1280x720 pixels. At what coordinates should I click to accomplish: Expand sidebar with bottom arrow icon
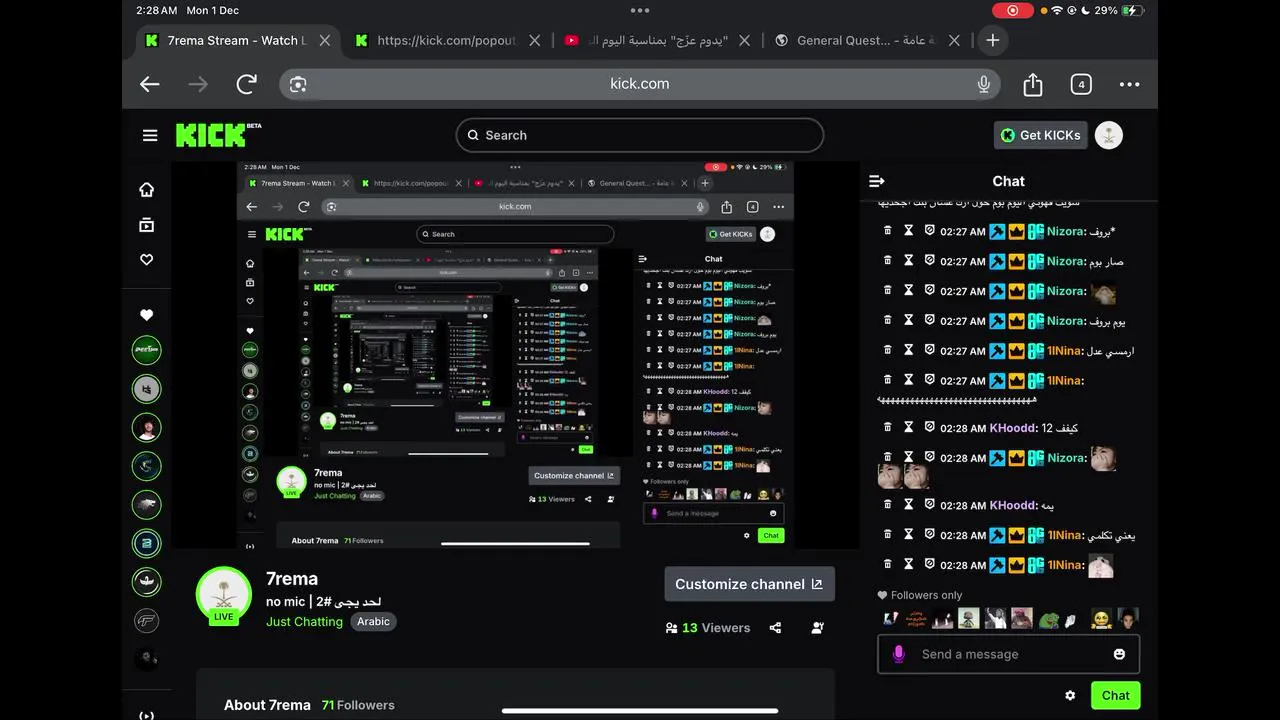click(147, 715)
